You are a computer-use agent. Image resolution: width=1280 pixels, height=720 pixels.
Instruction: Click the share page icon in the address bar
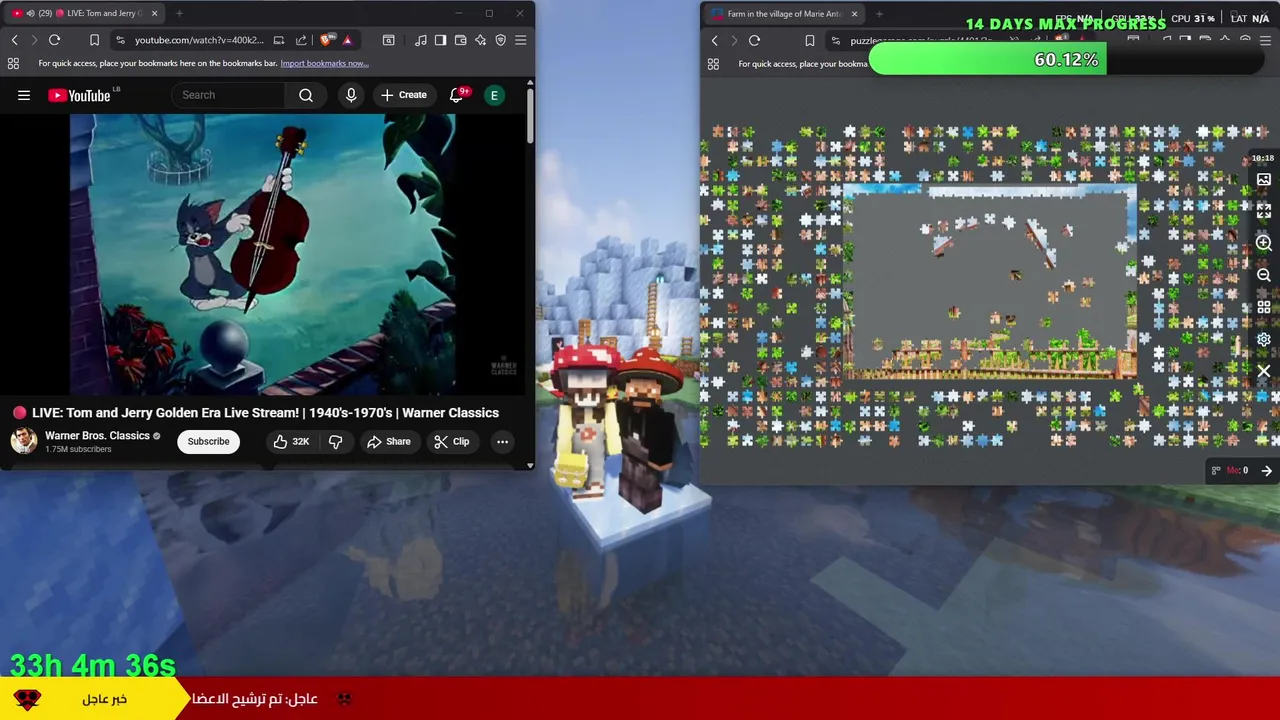coord(301,40)
